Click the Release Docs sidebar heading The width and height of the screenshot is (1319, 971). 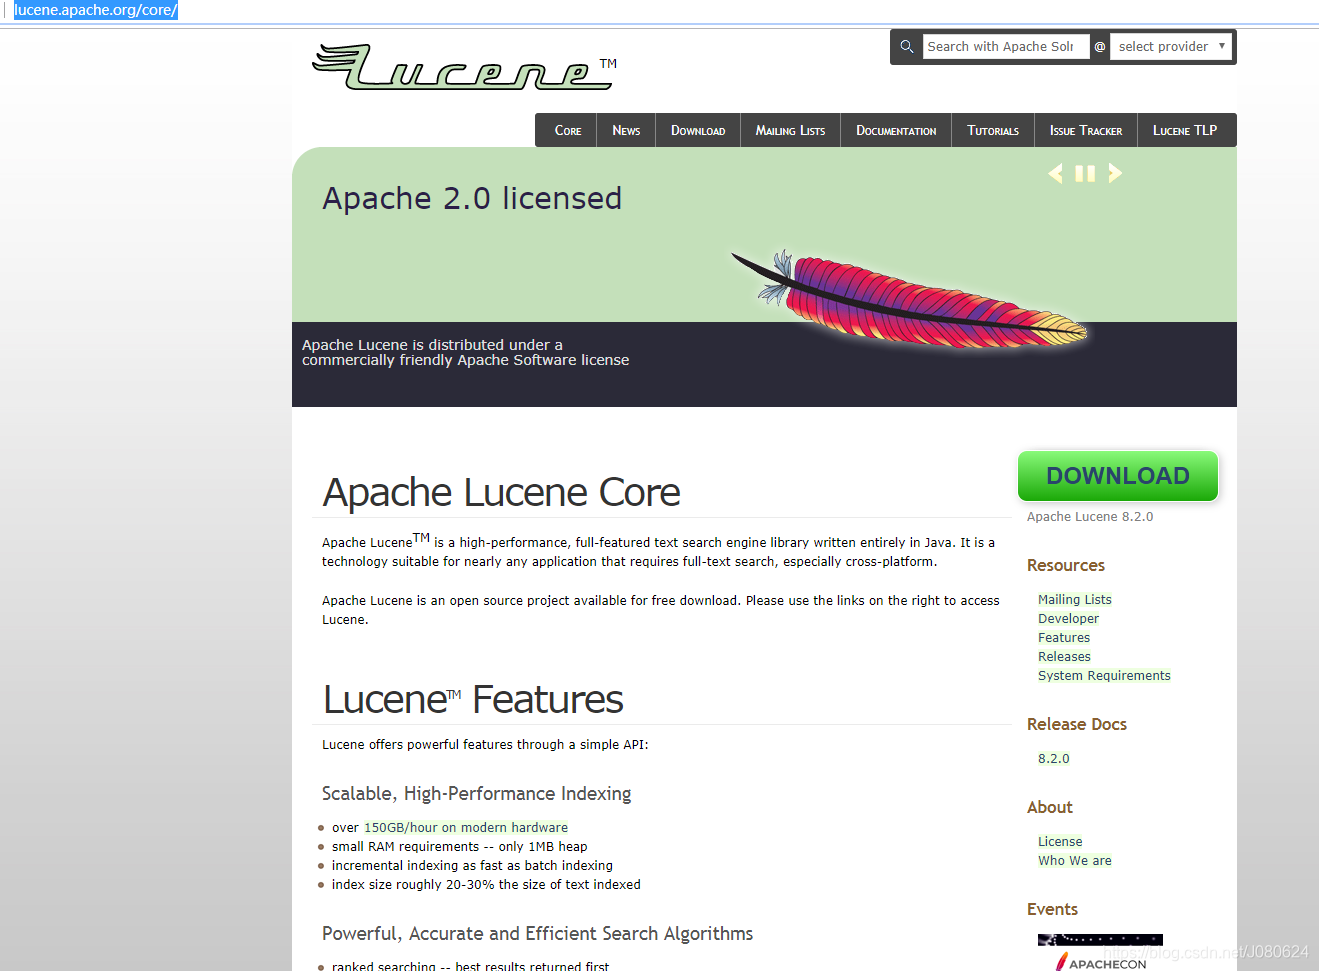[1077, 724]
